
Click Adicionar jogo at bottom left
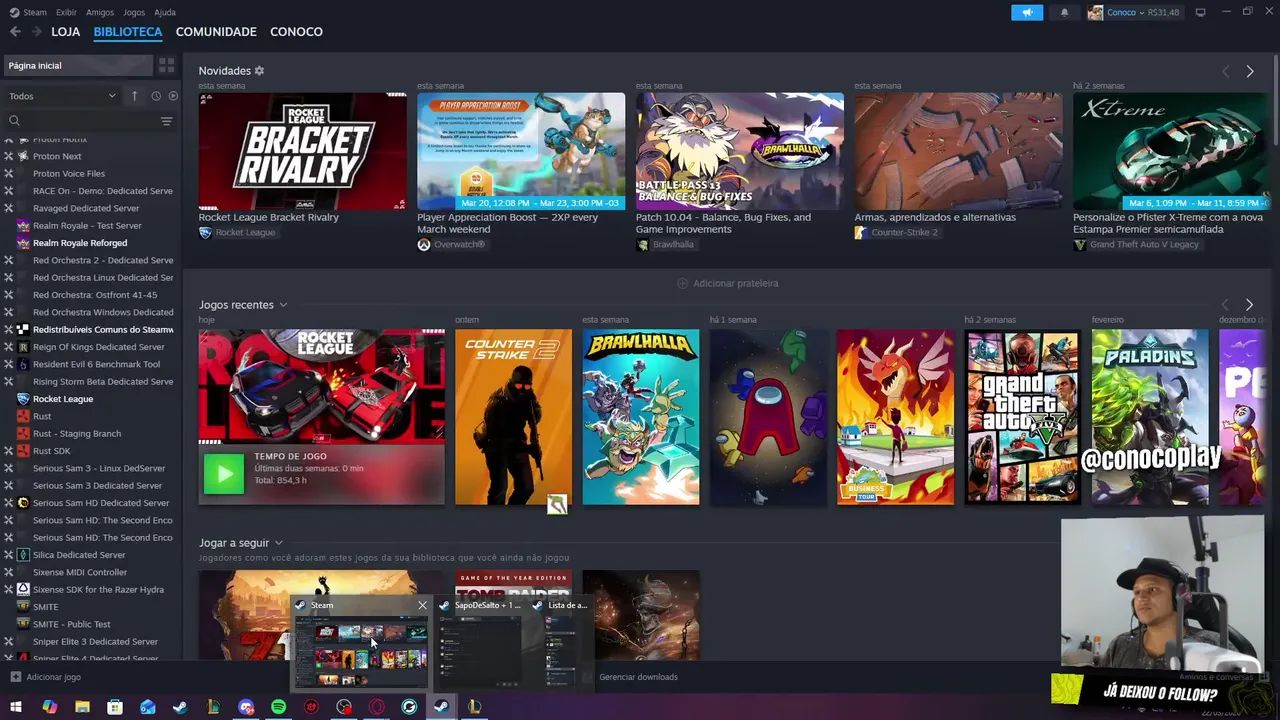pyautogui.click(x=46, y=677)
